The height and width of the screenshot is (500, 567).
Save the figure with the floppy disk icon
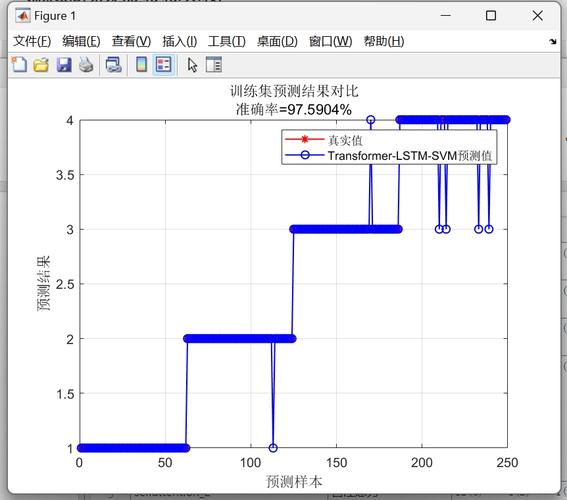tap(64, 65)
